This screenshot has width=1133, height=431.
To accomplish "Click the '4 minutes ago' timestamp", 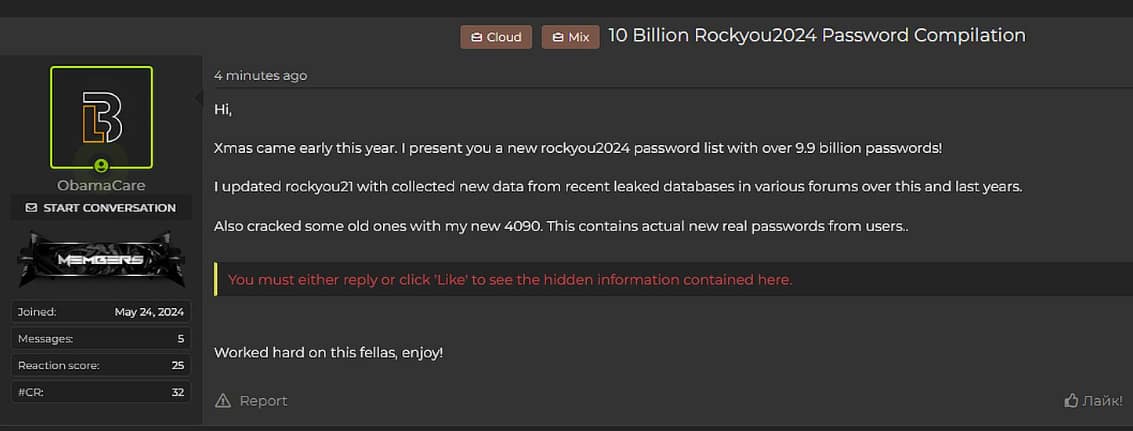I will coord(261,76).
